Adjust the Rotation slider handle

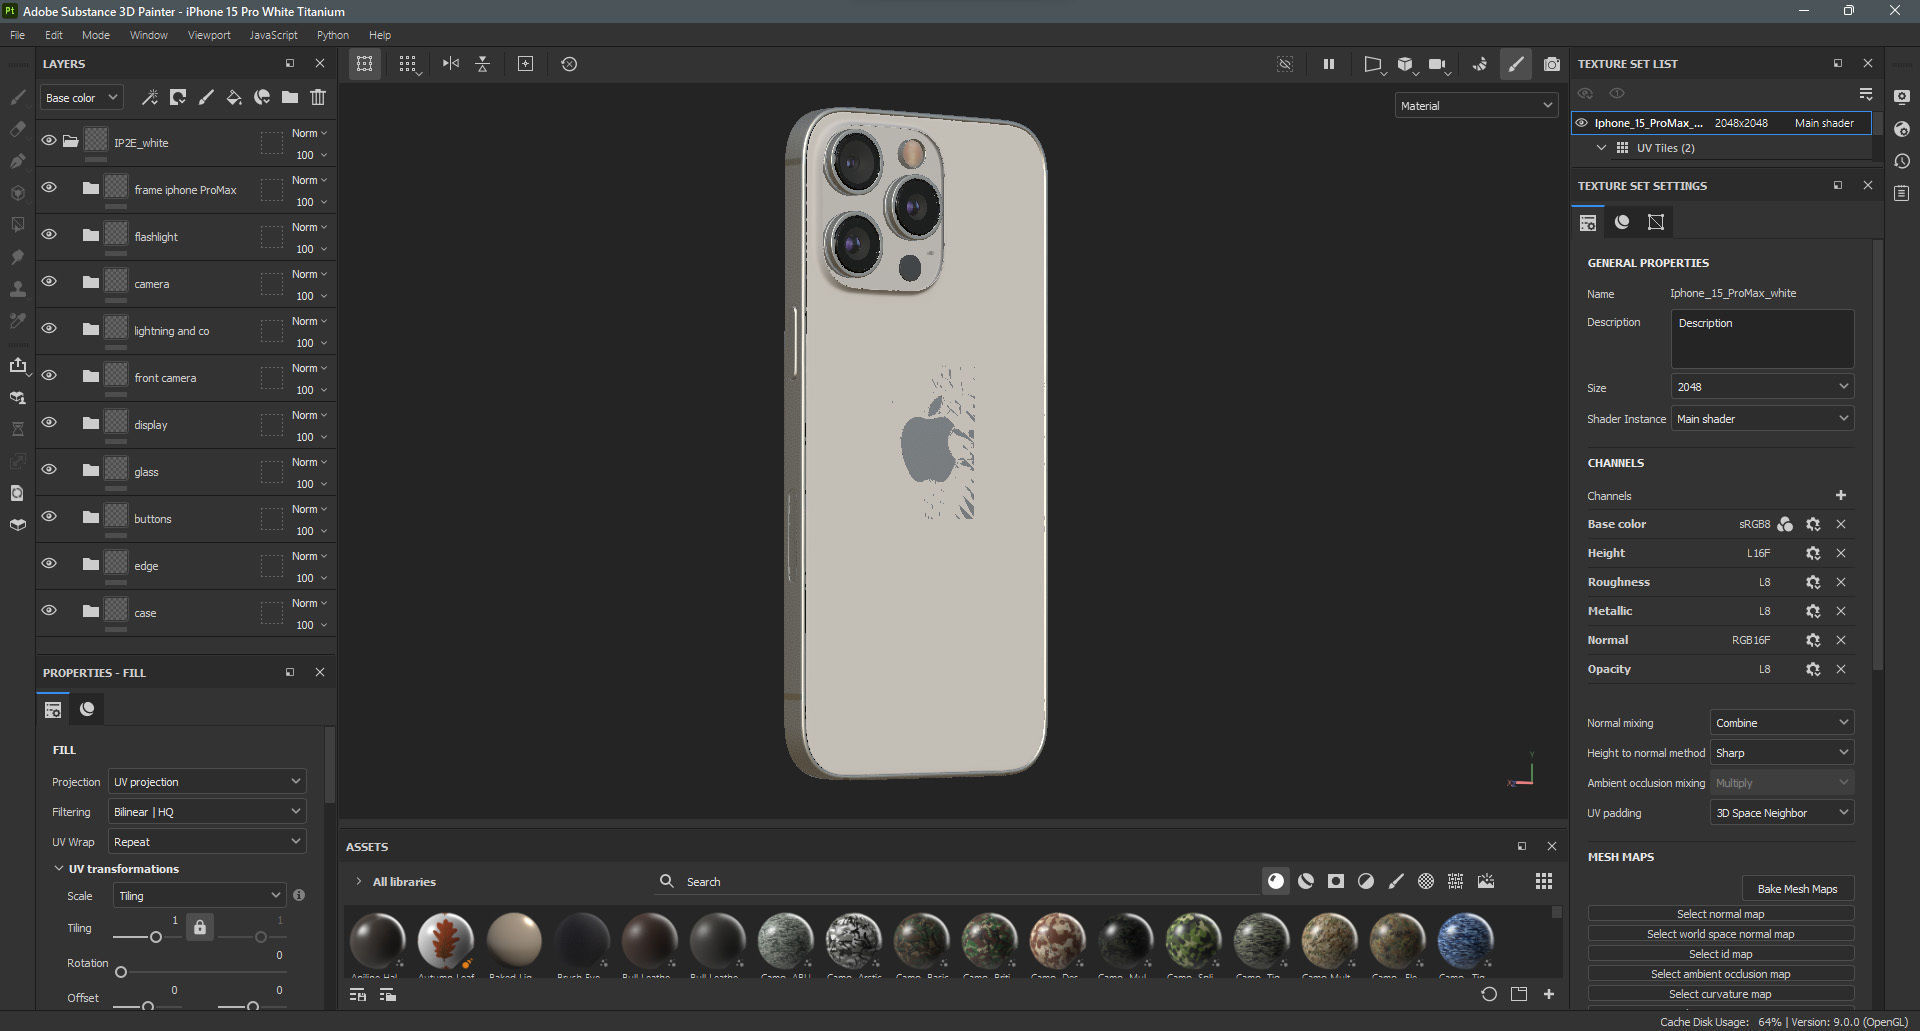pyautogui.click(x=121, y=971)
